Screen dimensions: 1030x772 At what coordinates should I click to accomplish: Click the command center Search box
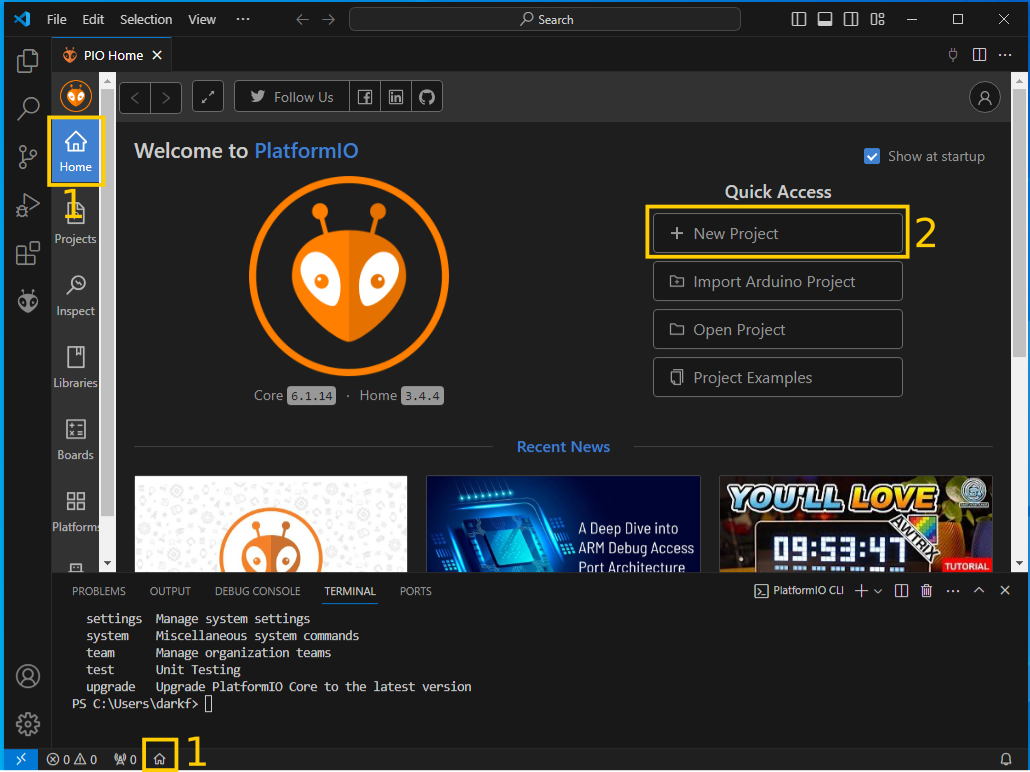545,19
